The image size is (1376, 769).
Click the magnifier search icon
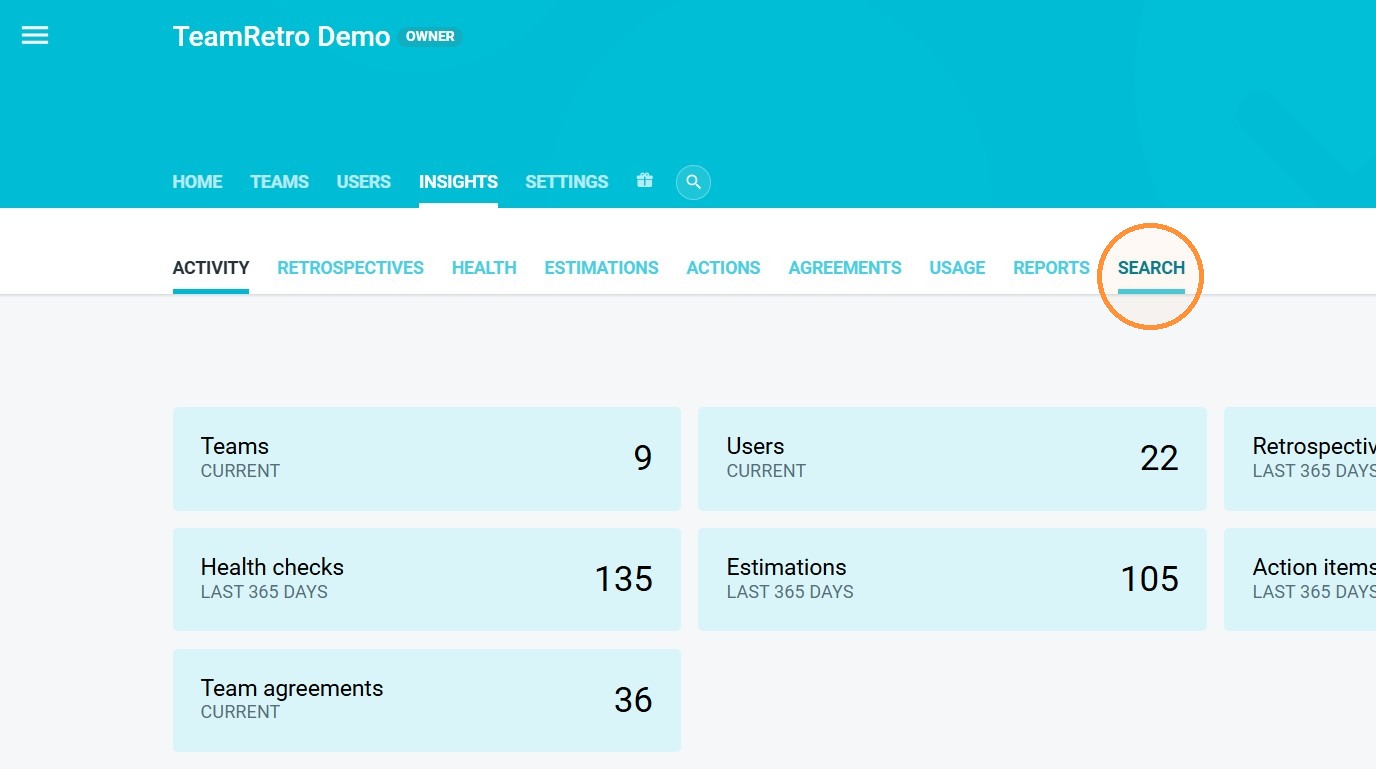(693, 182)
